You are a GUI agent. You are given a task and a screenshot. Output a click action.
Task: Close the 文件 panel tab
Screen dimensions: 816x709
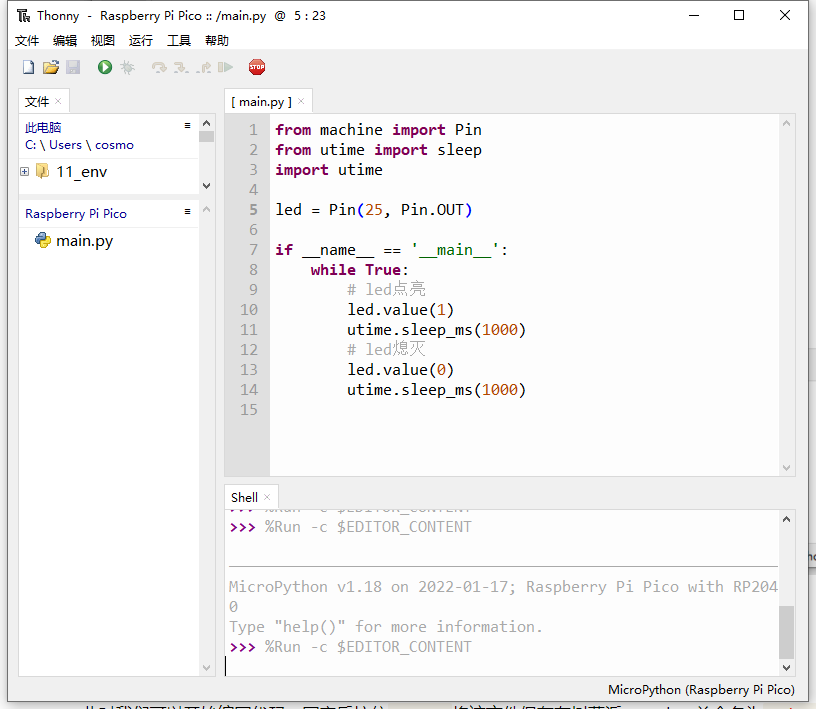[x=58, y=101]
